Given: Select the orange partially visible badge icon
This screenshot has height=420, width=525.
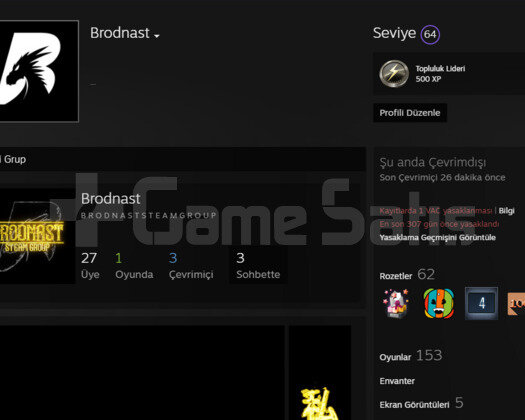Looking at the screenshot, I should click(x=516, y=304).
